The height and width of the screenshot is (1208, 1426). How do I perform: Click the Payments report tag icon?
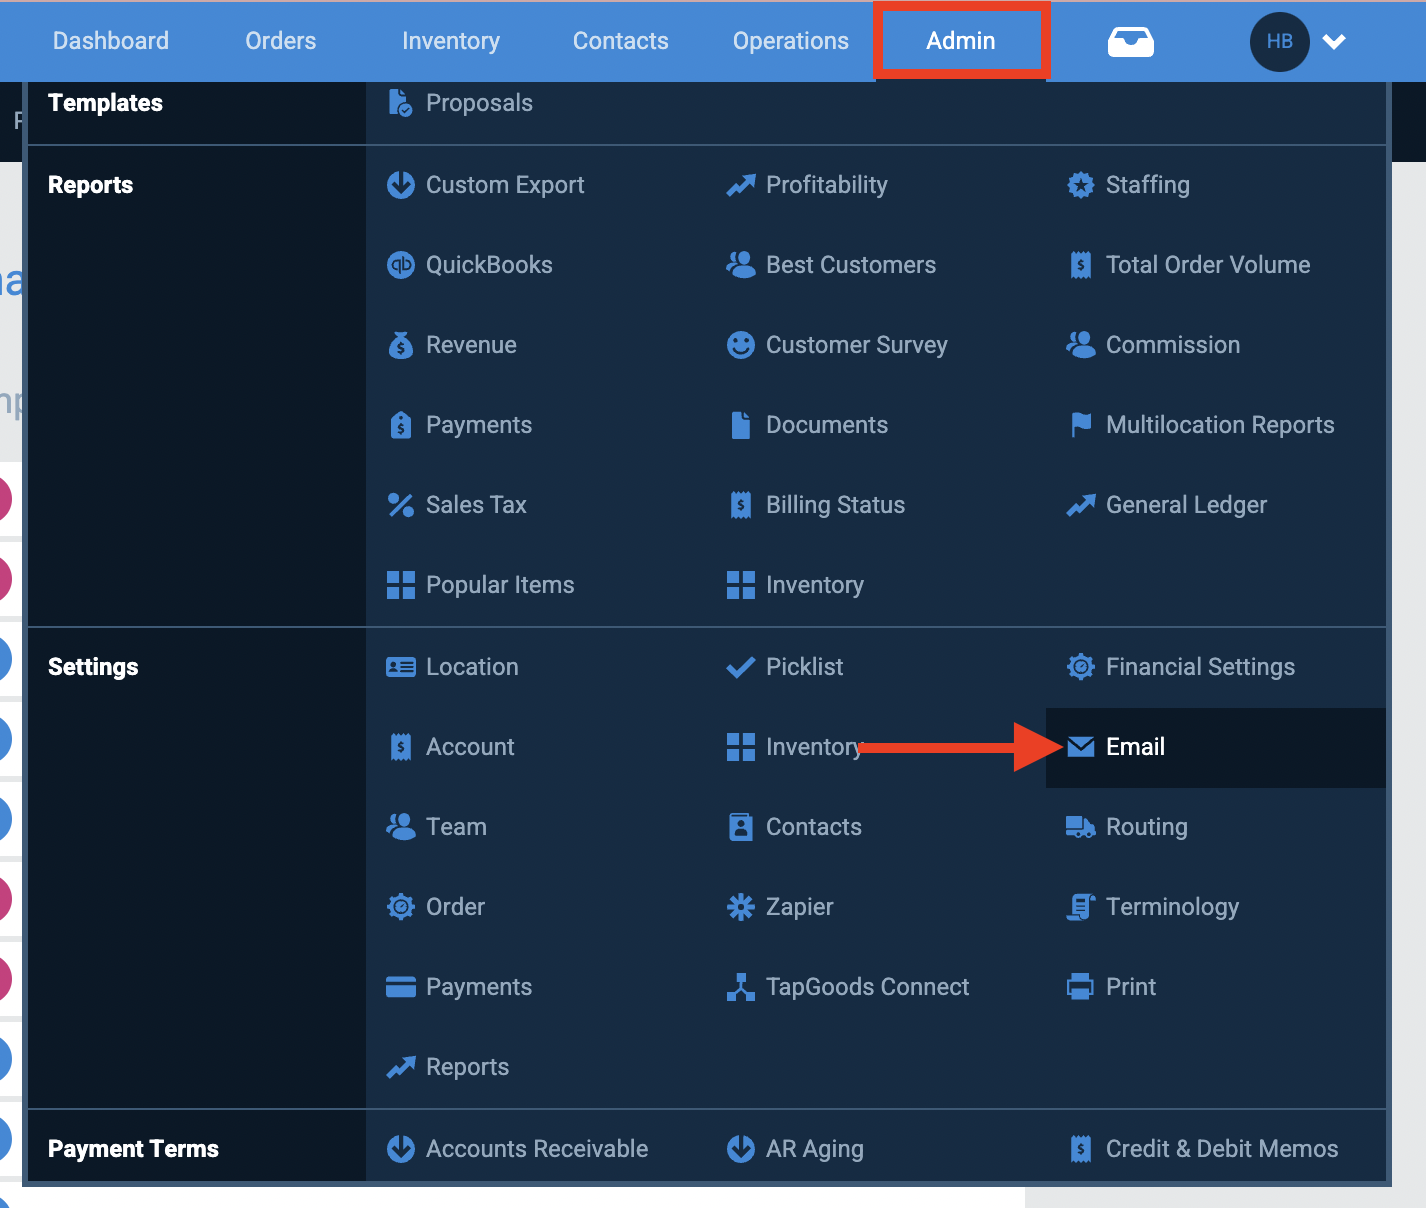401,425
